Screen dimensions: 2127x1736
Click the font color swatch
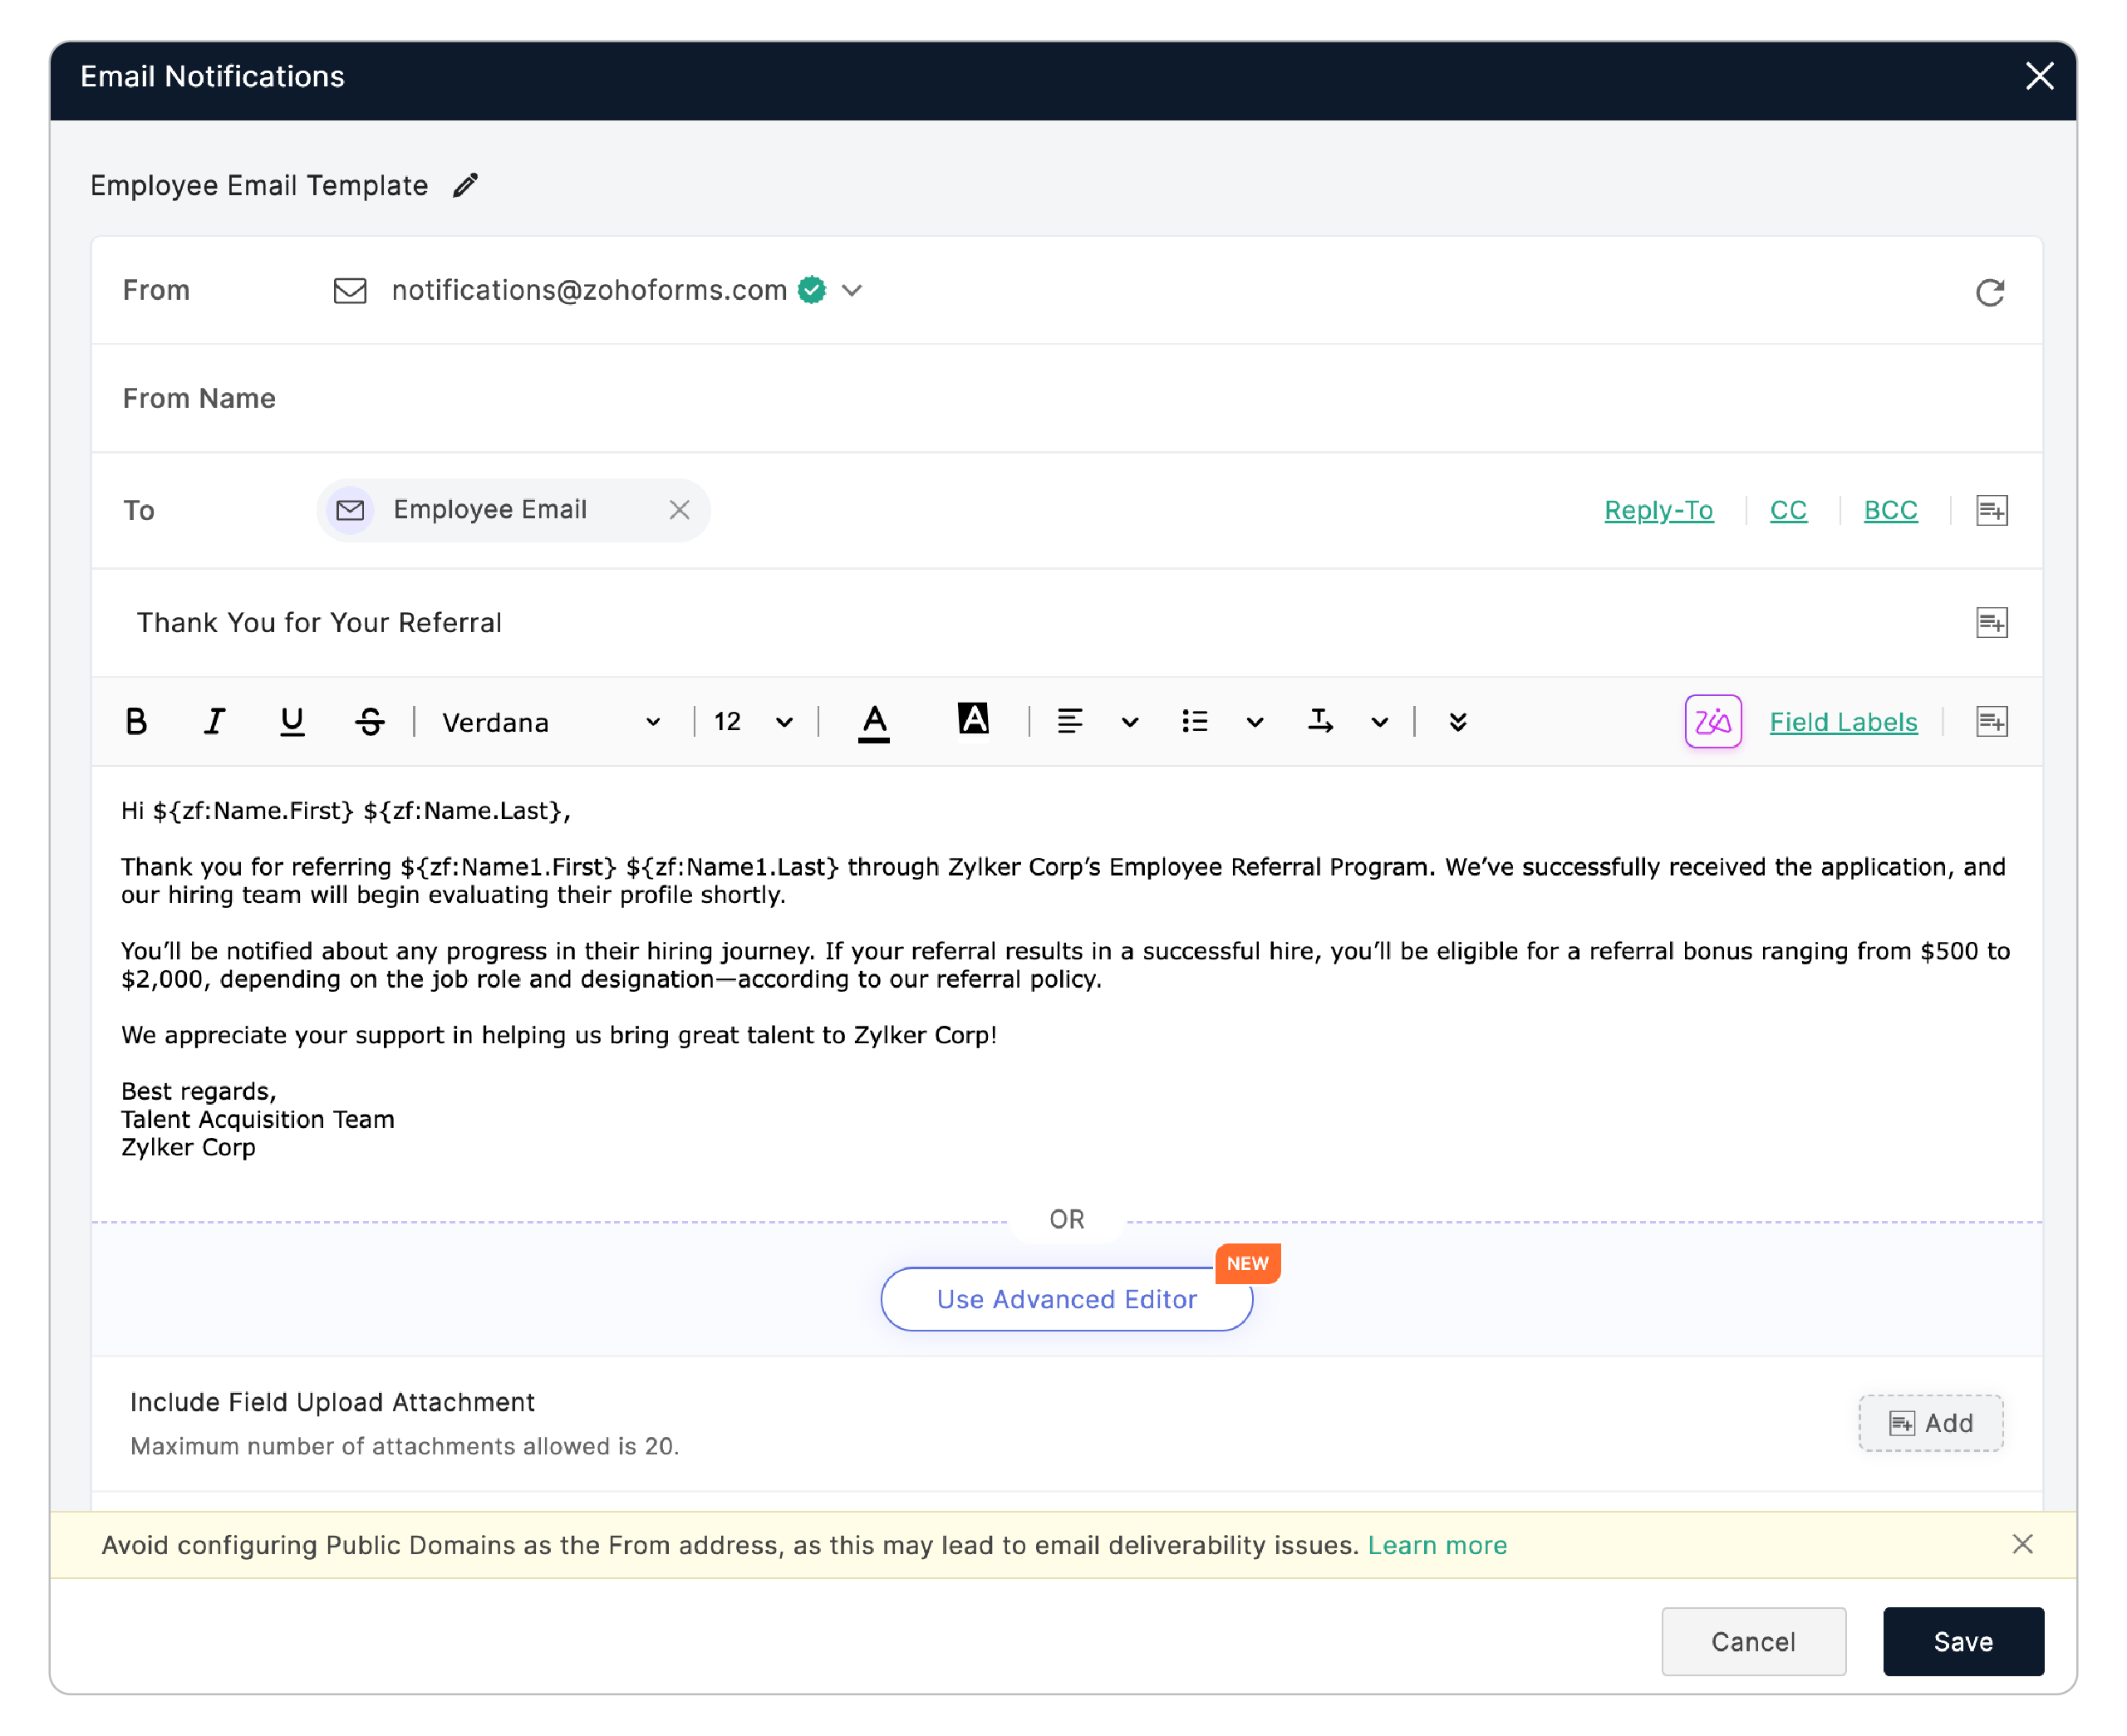pos(873,721)
